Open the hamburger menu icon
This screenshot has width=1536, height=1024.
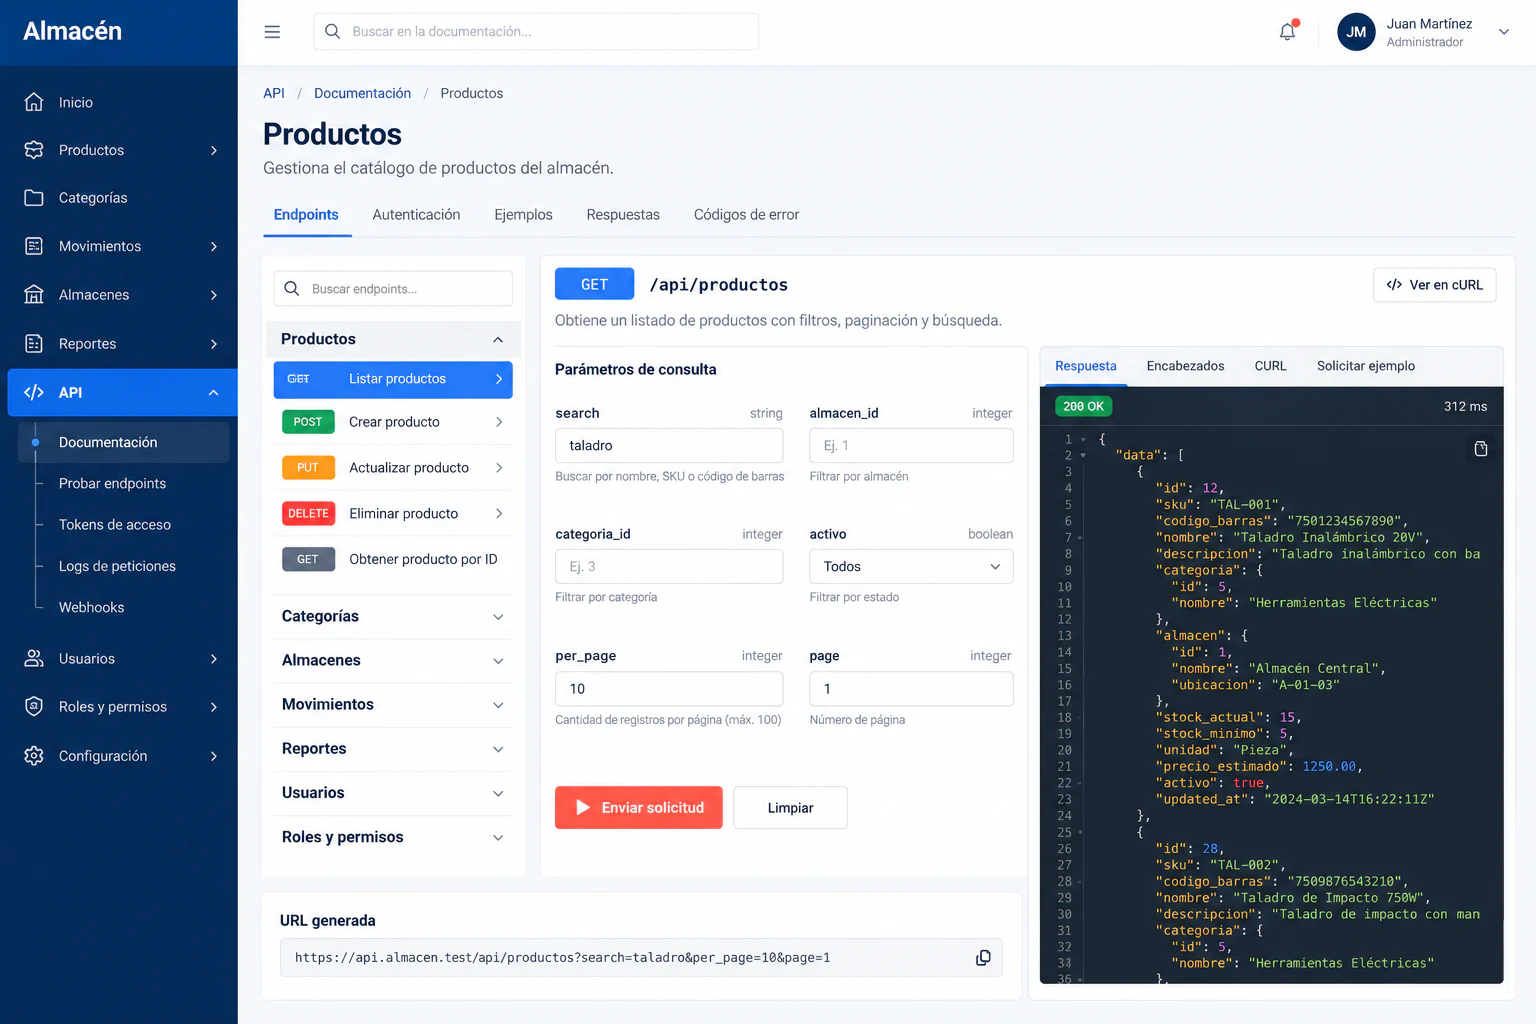point(272,32)
